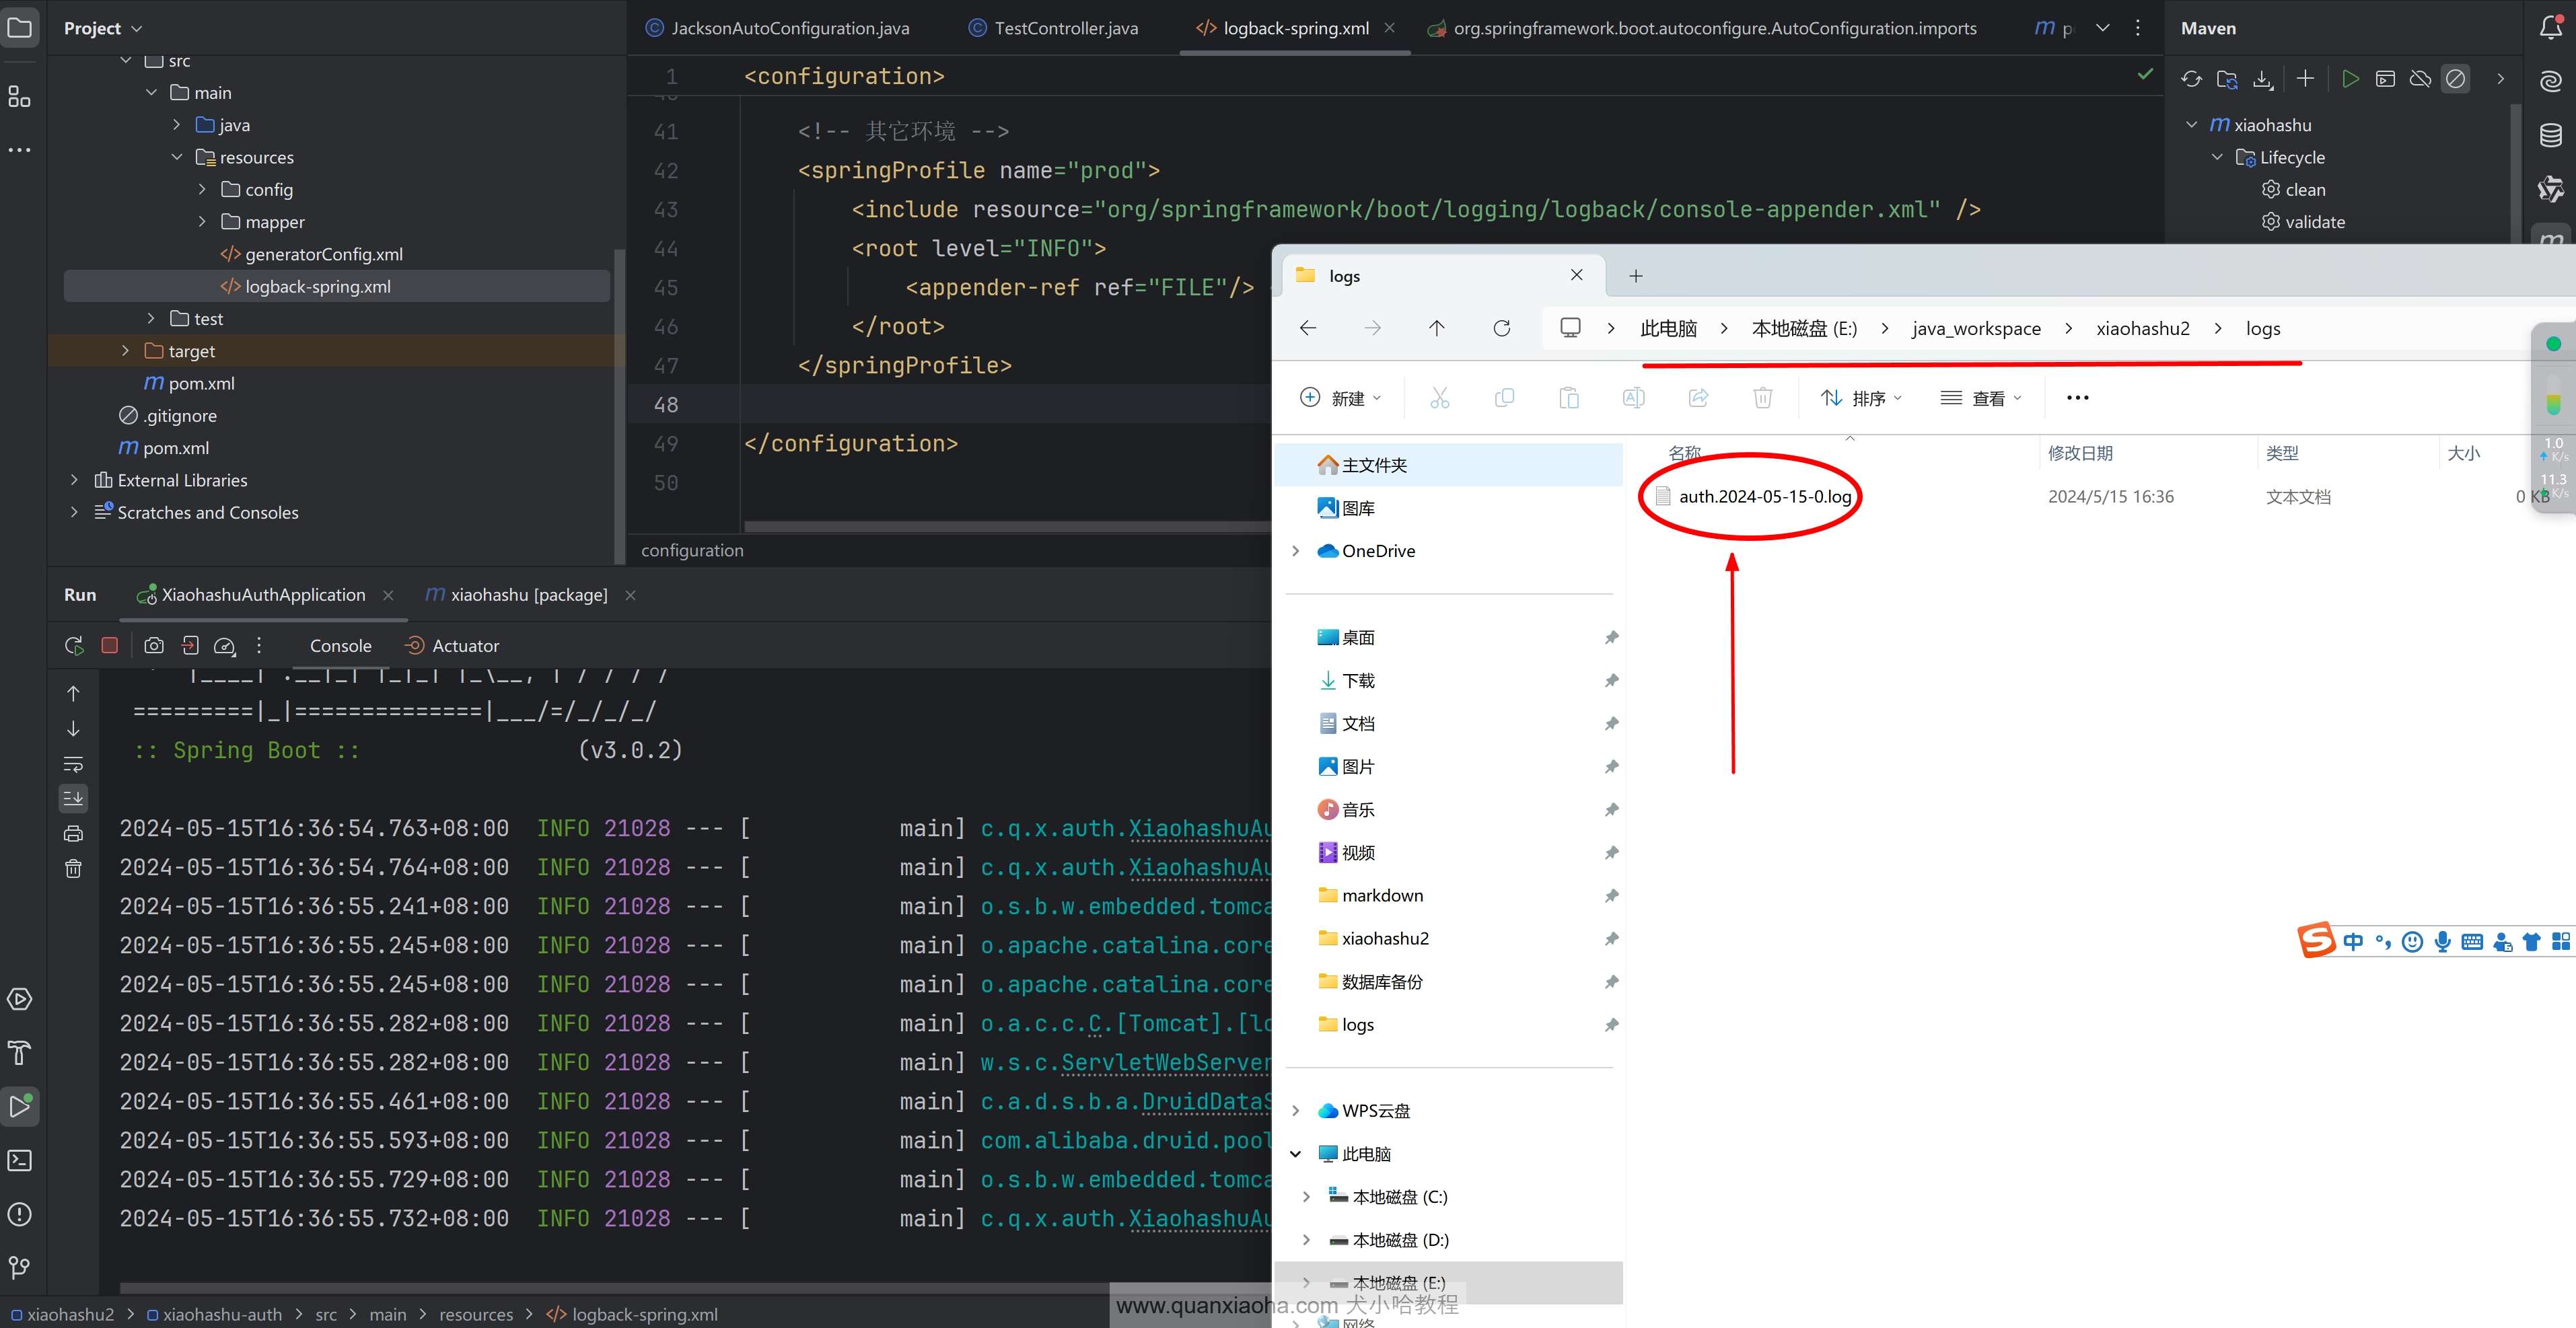
Task: Clear console with the trash icon
Action: 74,868
